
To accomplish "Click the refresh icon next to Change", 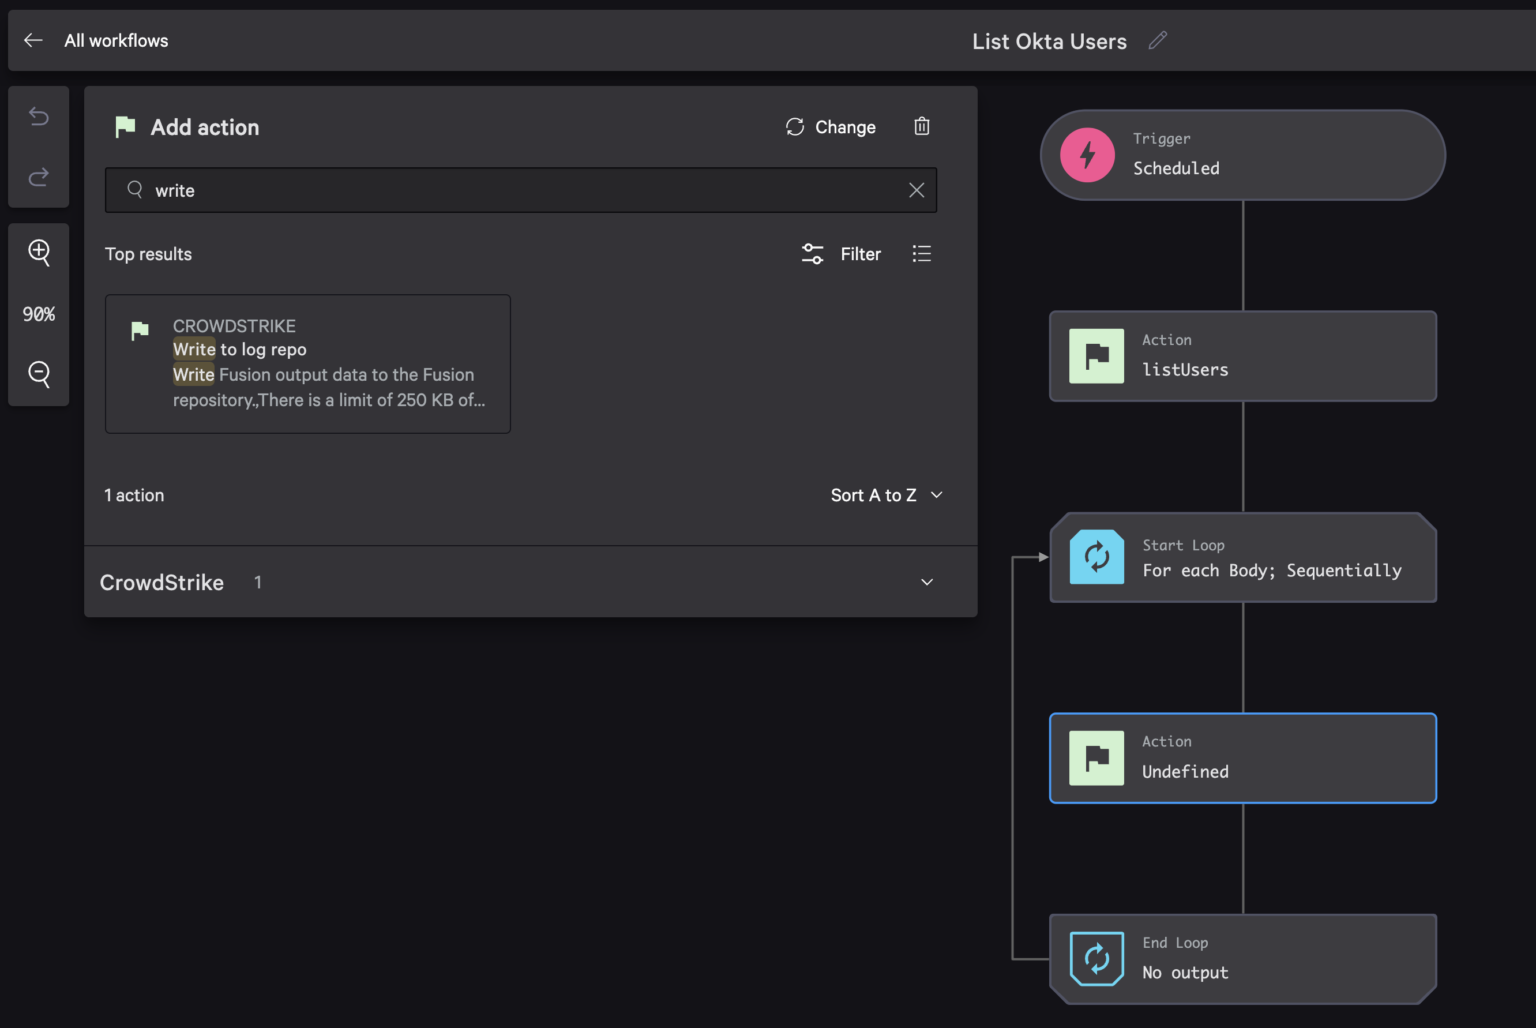I will 794,126.
